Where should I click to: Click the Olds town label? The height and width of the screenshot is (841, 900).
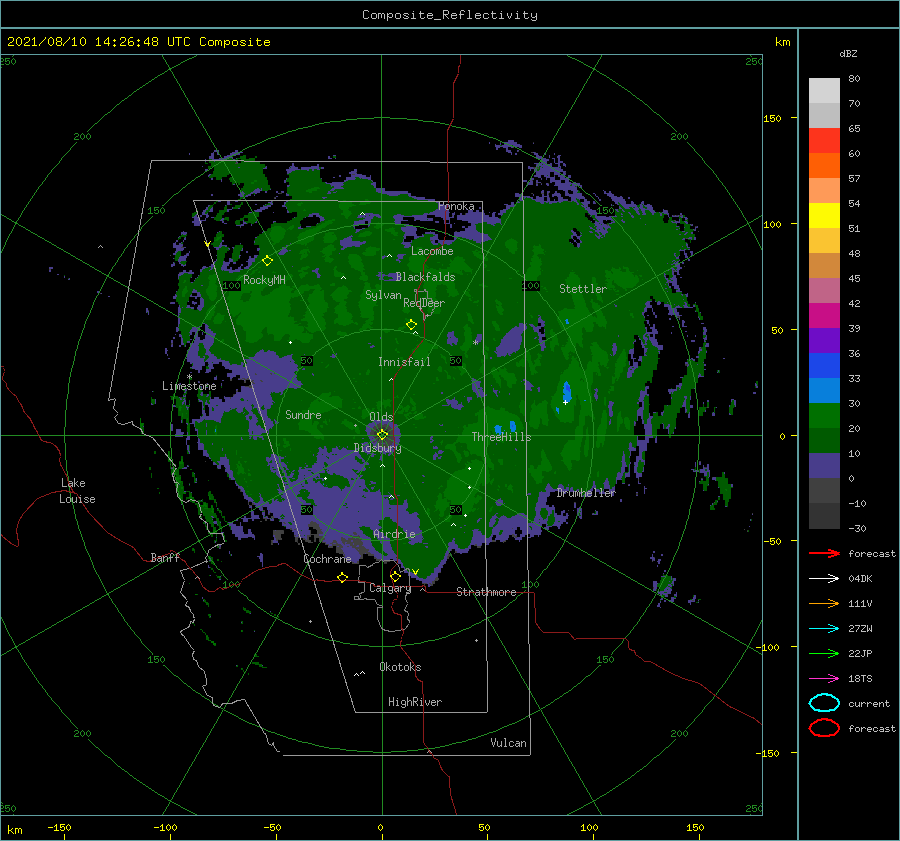pos(381,417)
